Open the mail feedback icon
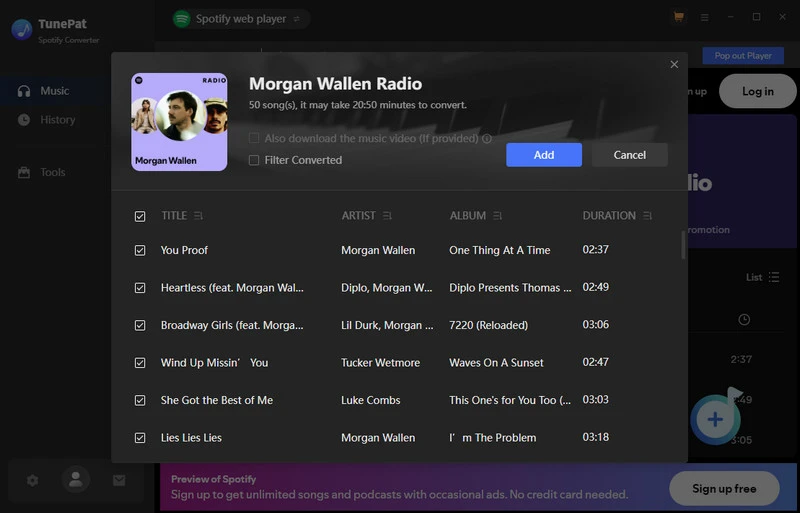Viewport: 800px width, 513px height. (119, 480)
